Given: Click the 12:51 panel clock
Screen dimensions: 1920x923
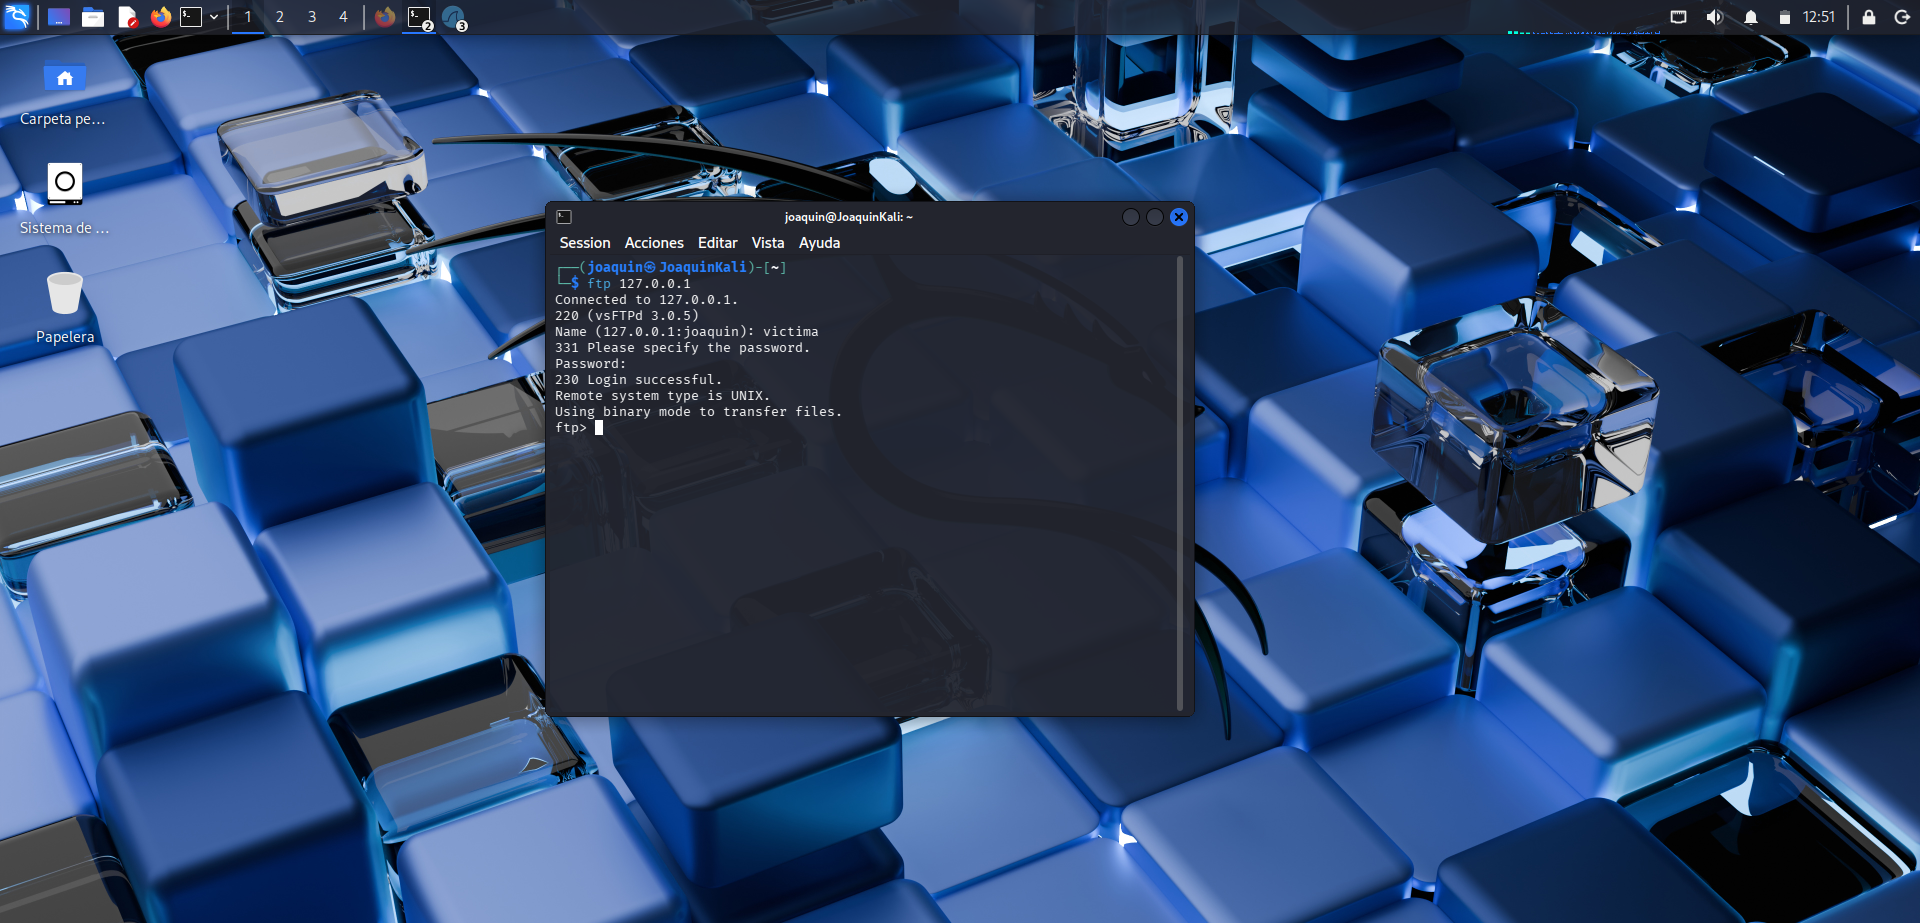Looking at the screenshot, I should 1818,17.
